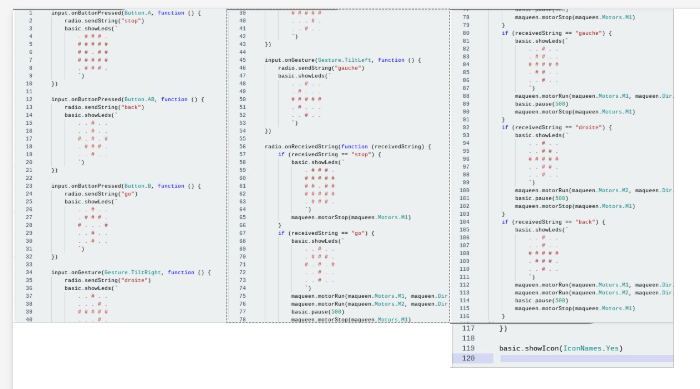
Task: Click the Button.B onButtonPressed line
Action: pos(126,186)
